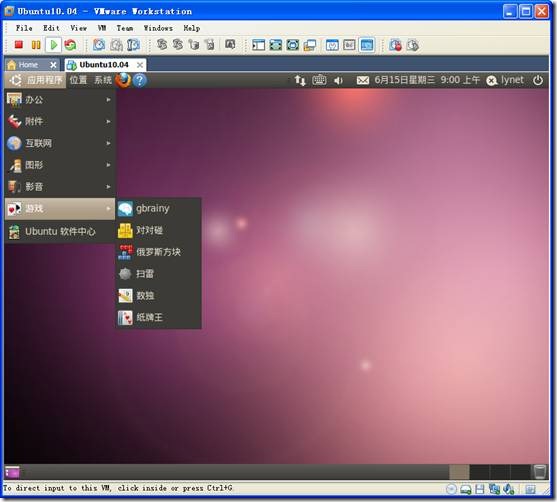This screenshot has height=502, width=557.
Task: Click the Capture Movie record icon
Action: [x=395, y=45]
